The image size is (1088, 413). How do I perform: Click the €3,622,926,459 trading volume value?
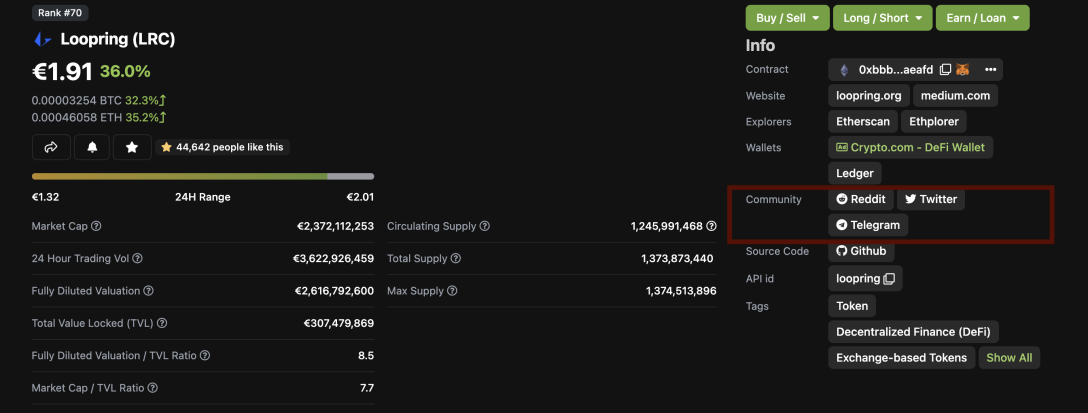pos(333,258)
